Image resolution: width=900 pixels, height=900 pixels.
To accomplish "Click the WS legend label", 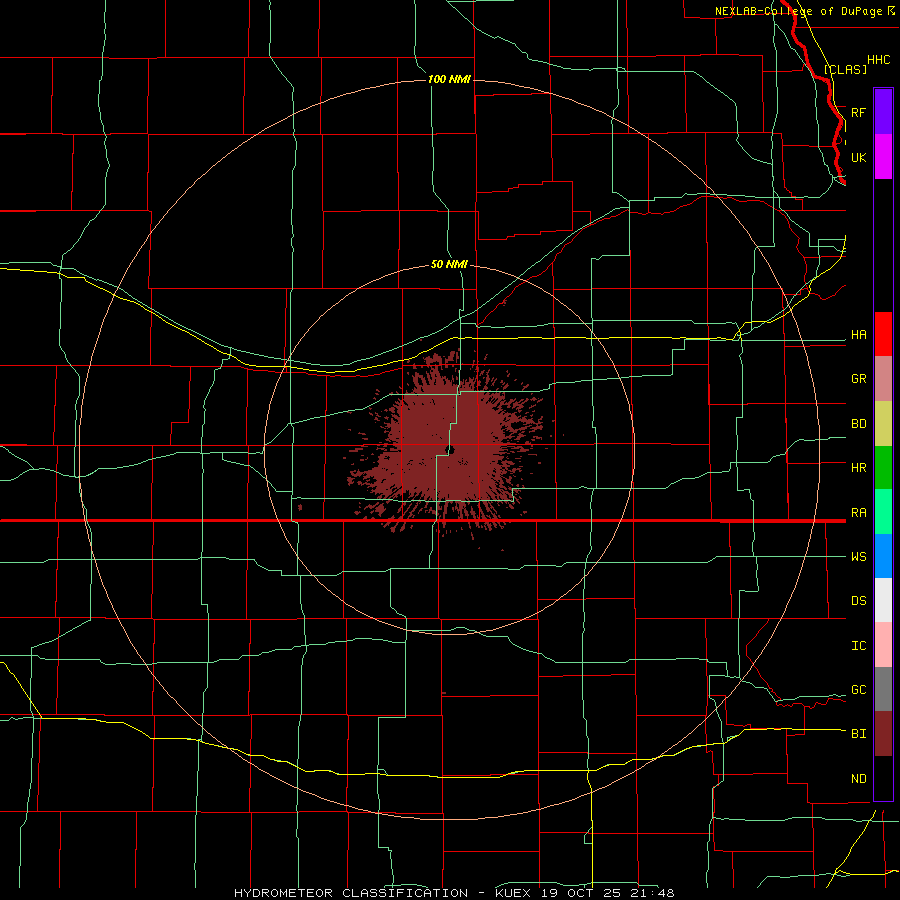I will 858,557.
